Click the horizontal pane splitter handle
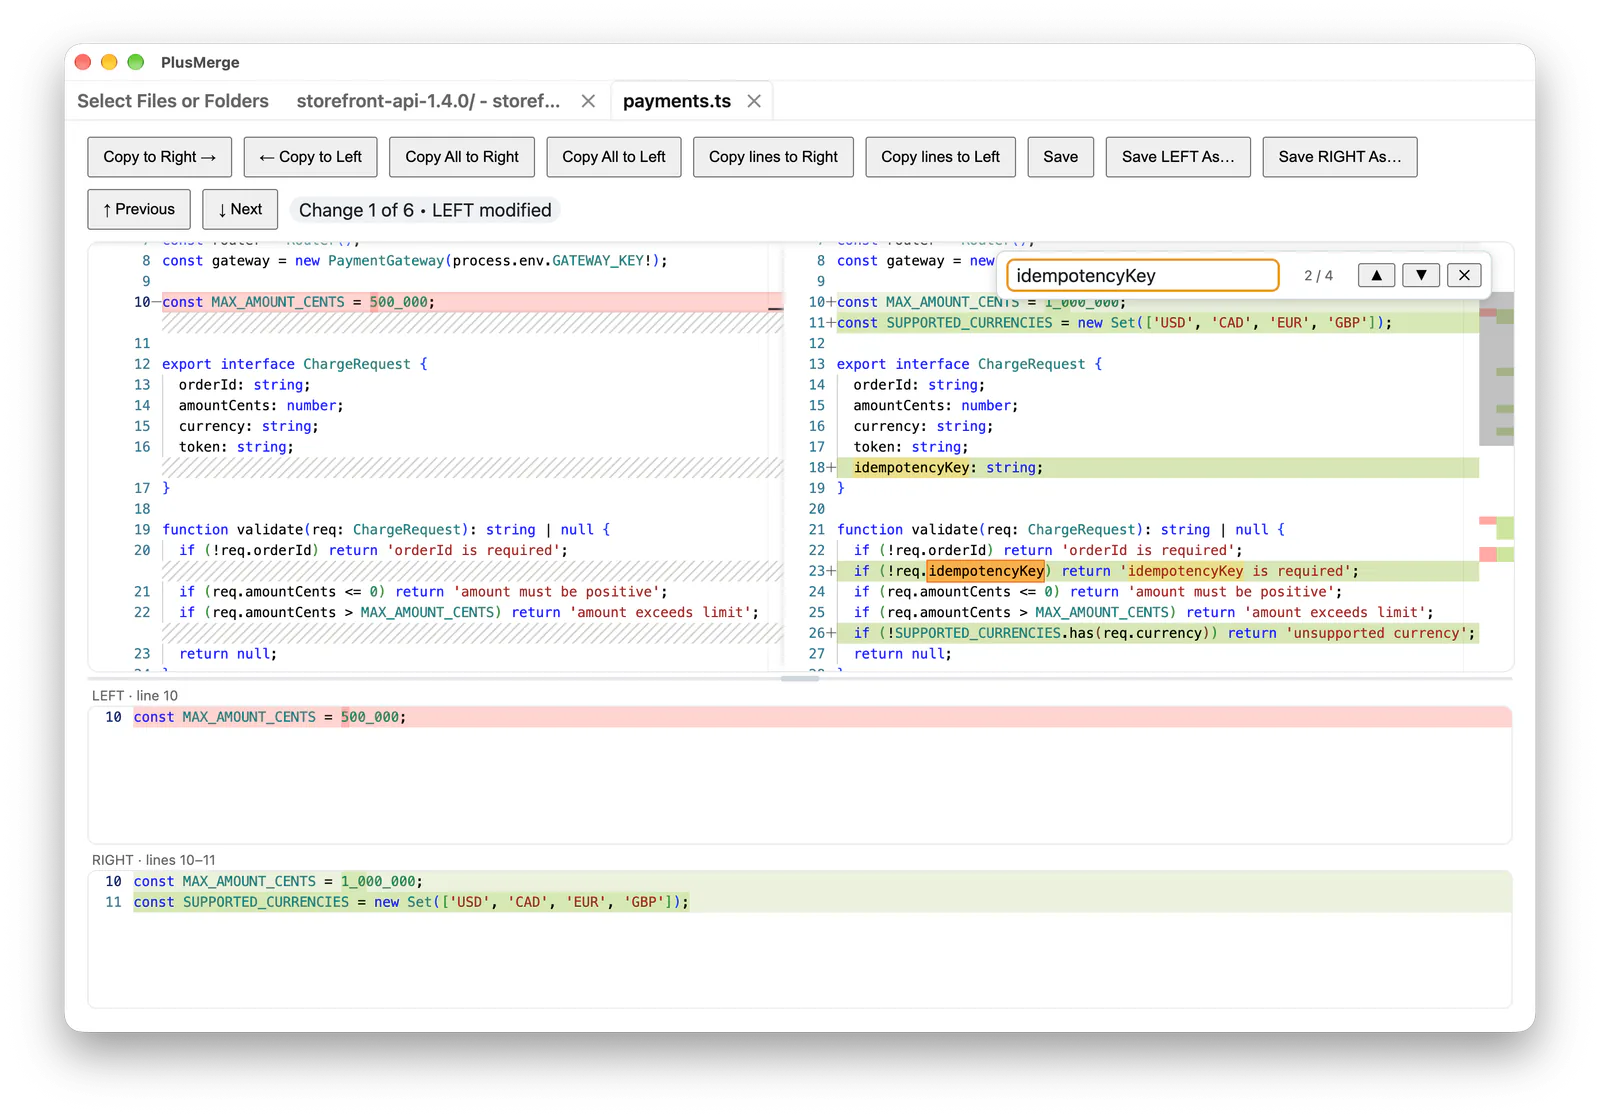Screen dimensions: 1600x1117 pos(800,679)
